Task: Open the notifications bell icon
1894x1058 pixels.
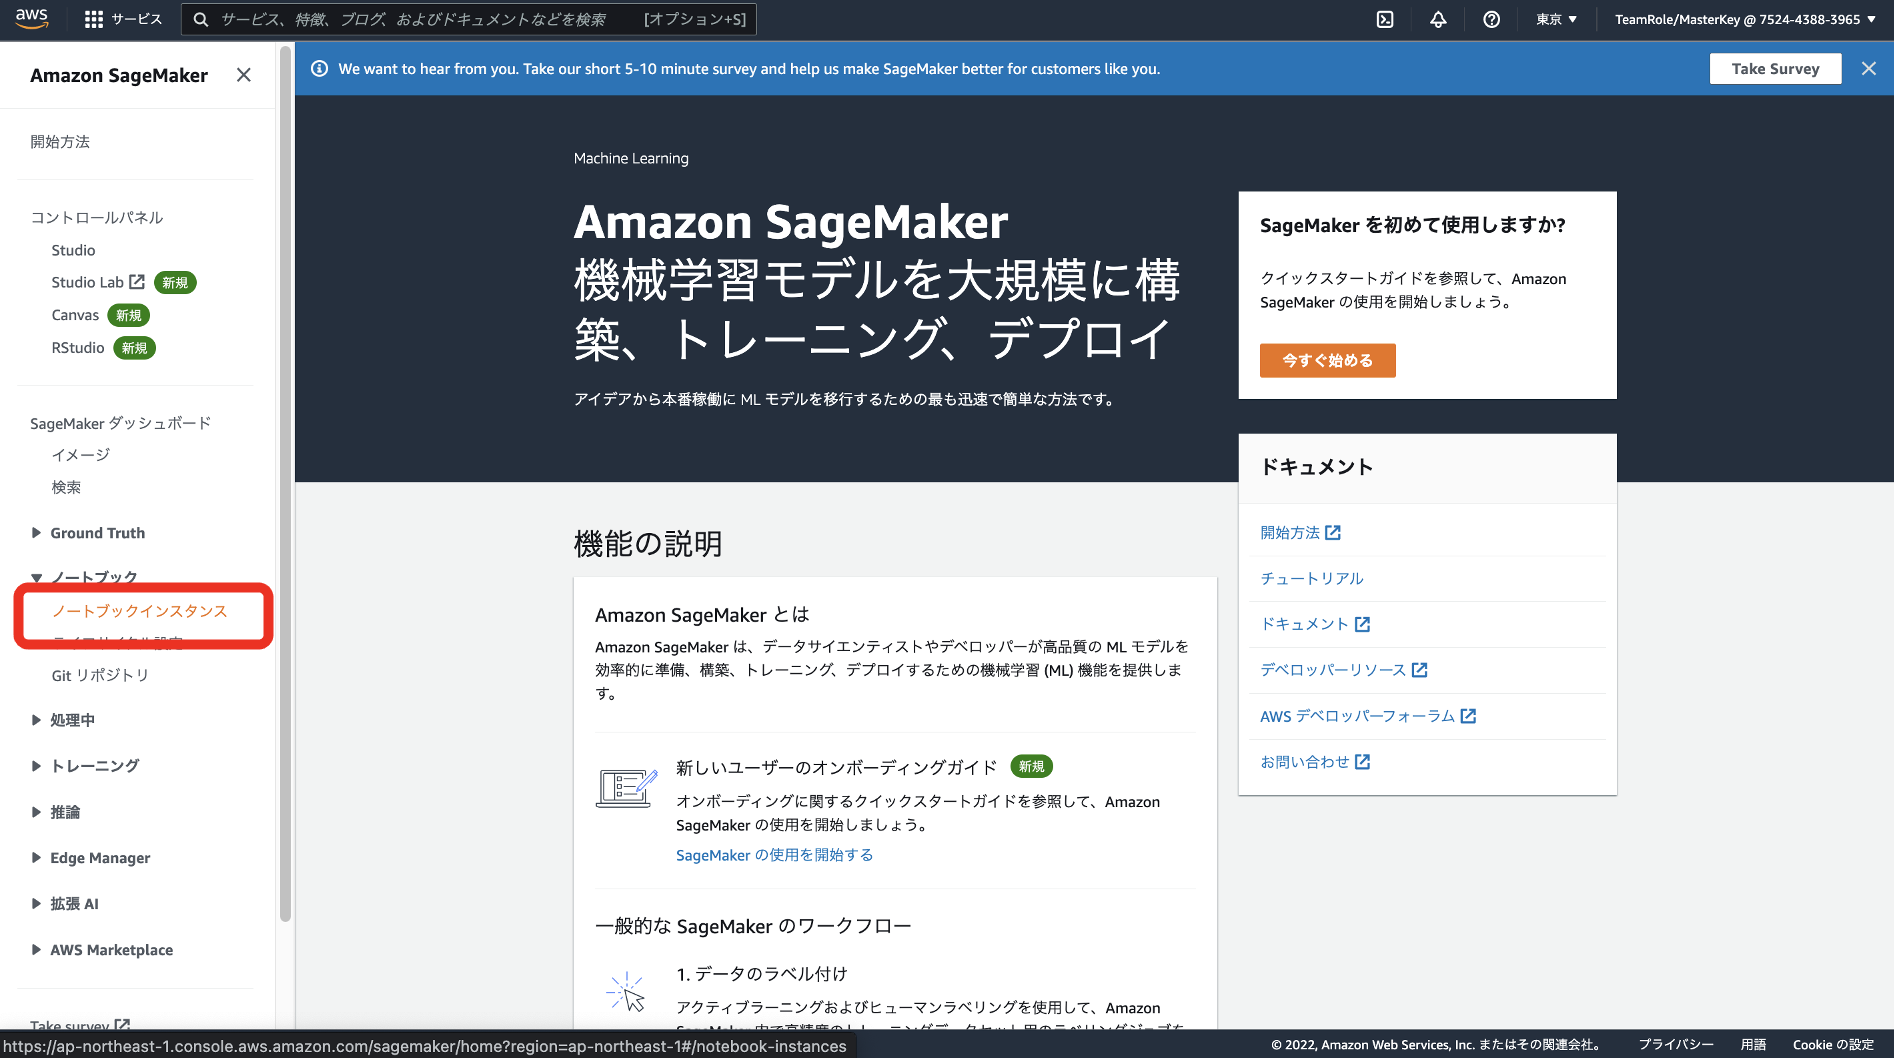Action: click(x=1438, y=19)
